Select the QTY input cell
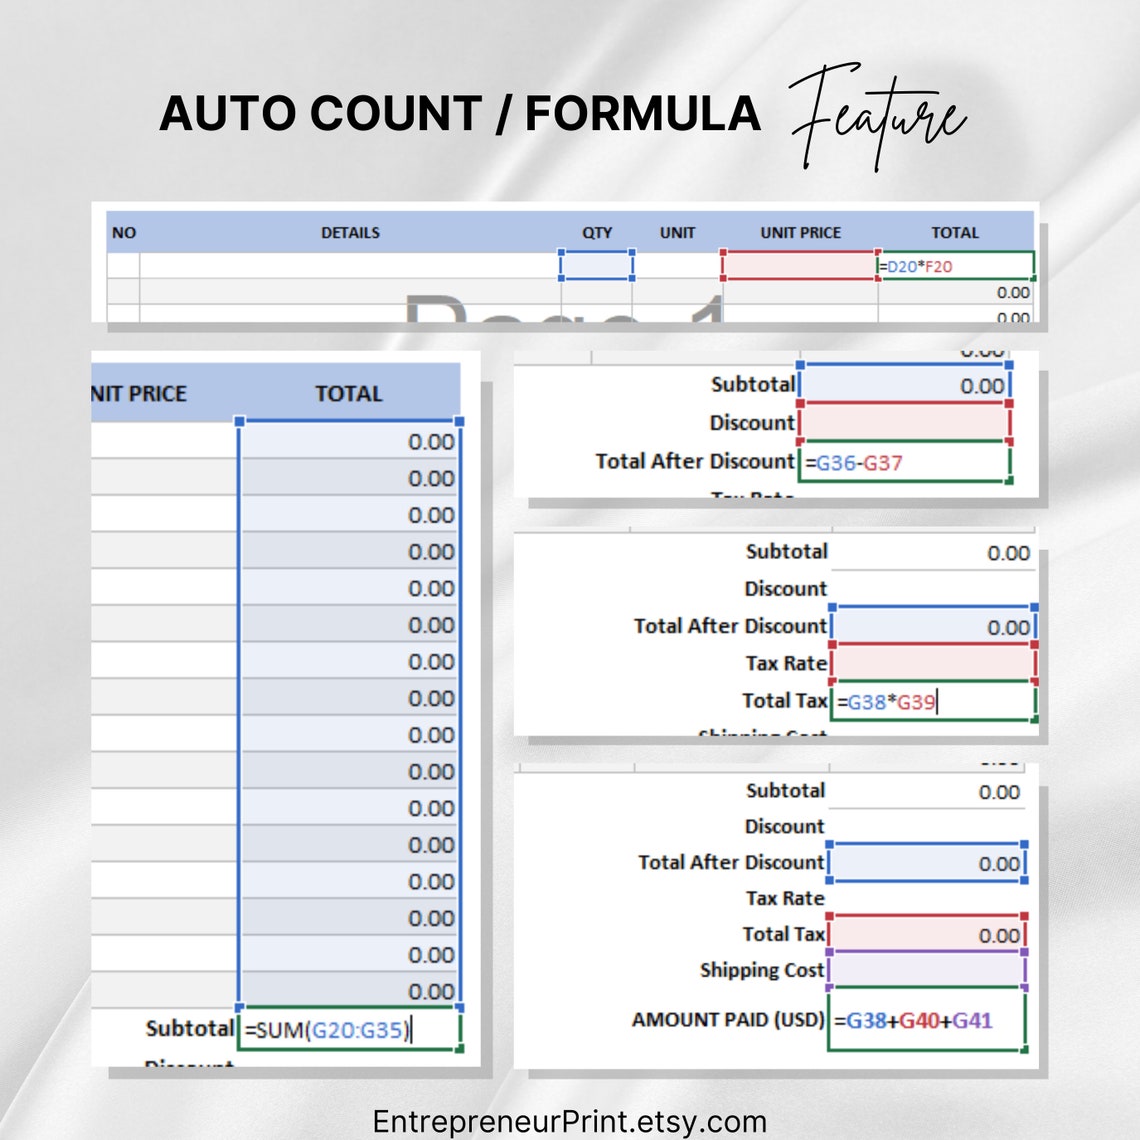 [597, 266]
